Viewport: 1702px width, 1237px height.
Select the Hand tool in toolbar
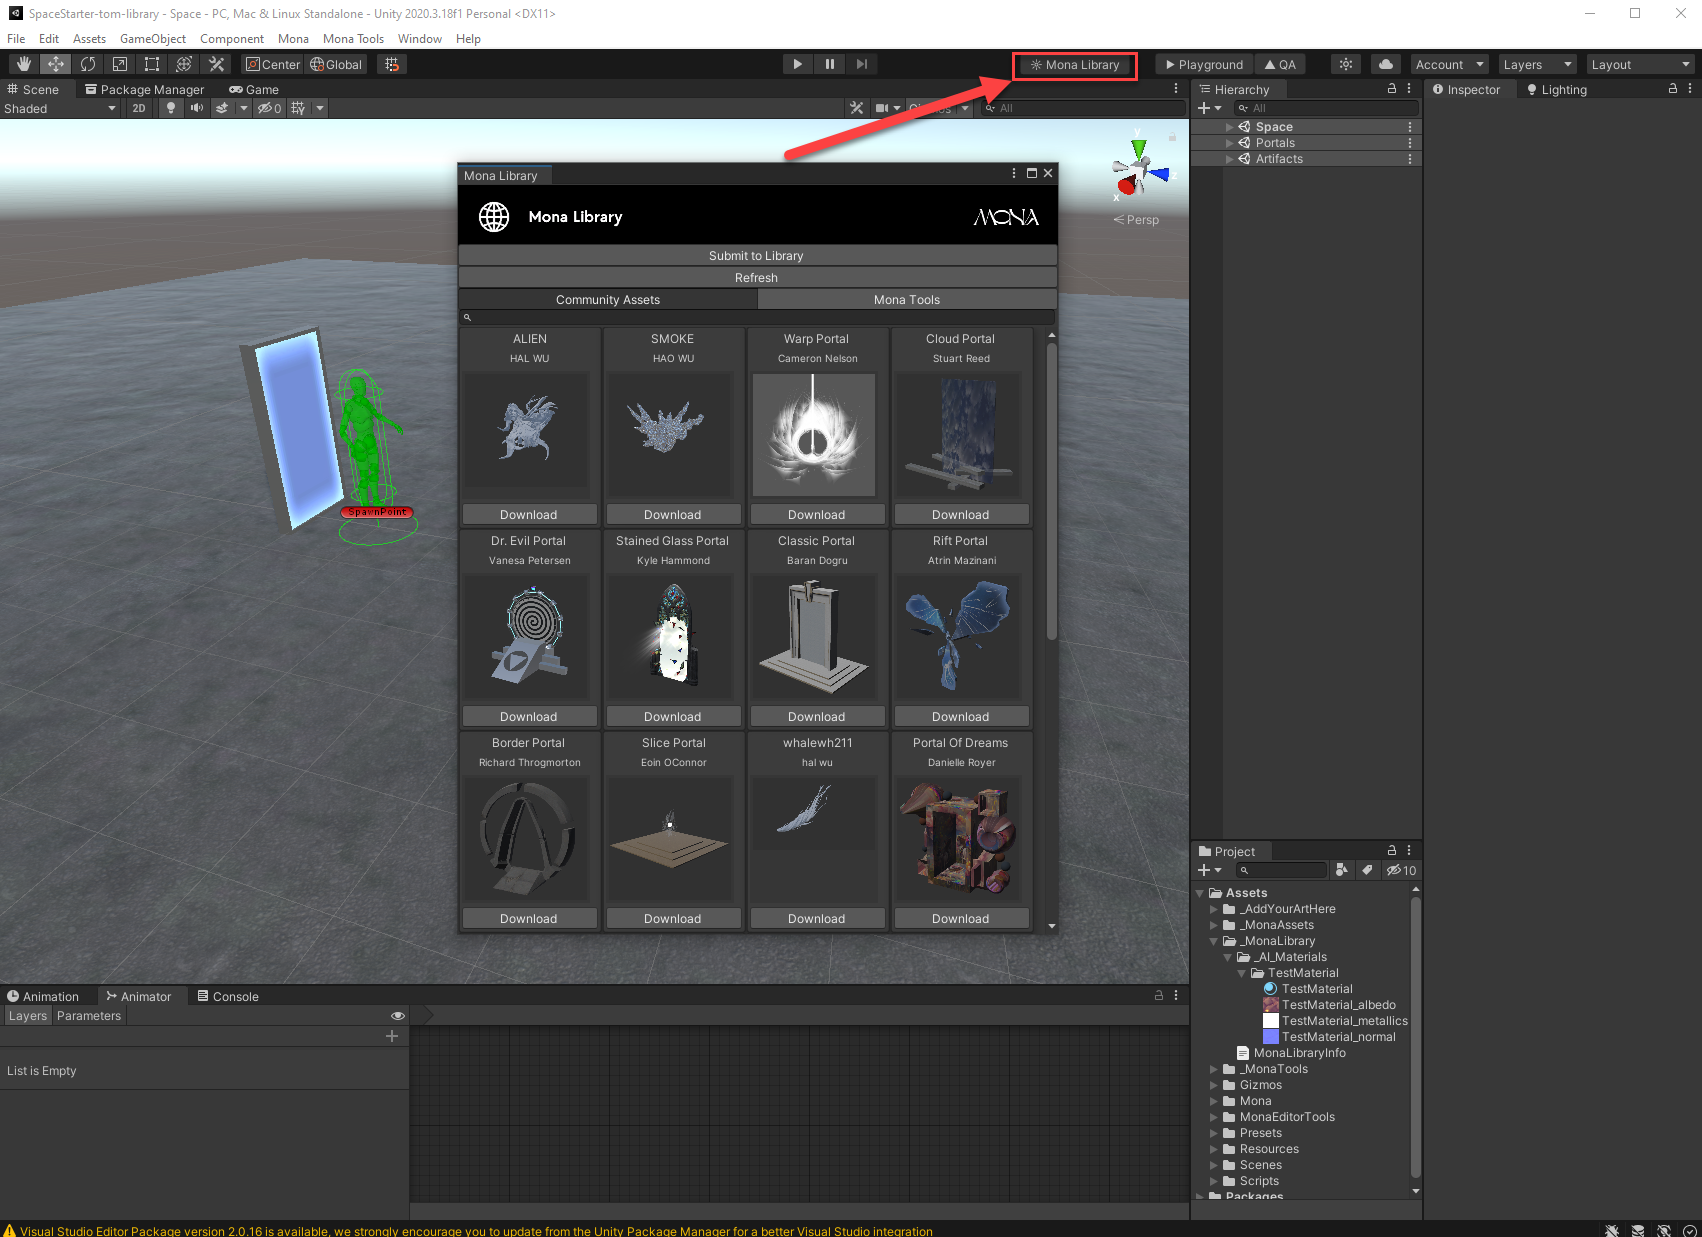[x=24, y=64]
